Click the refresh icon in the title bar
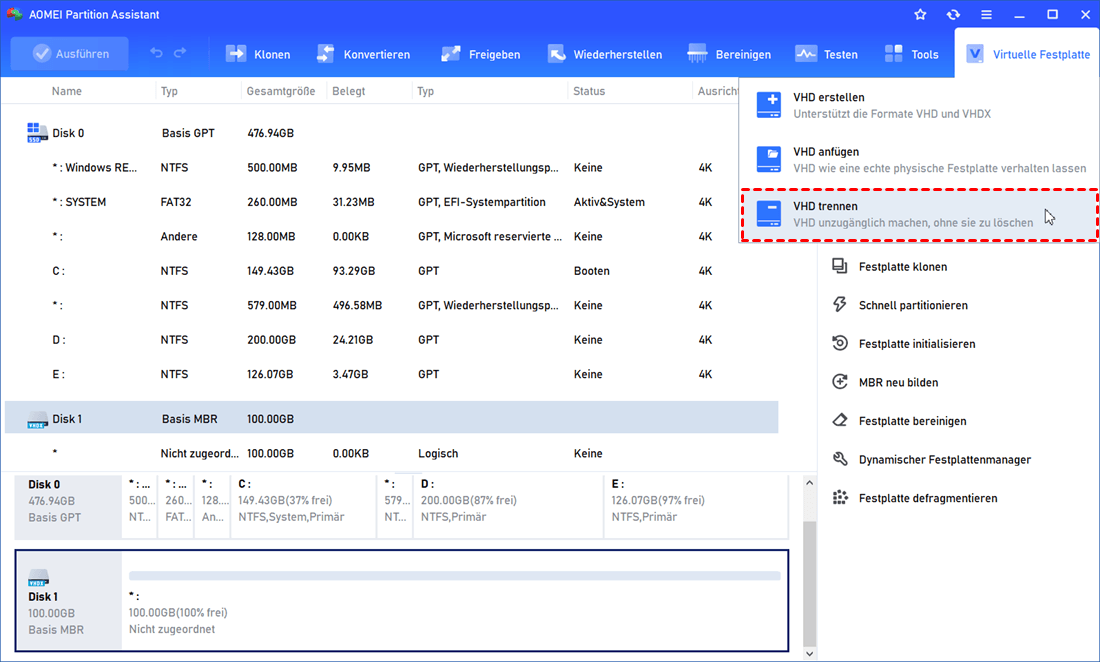The width and height of the screenshot is (1100, 662). click(953, 15)
